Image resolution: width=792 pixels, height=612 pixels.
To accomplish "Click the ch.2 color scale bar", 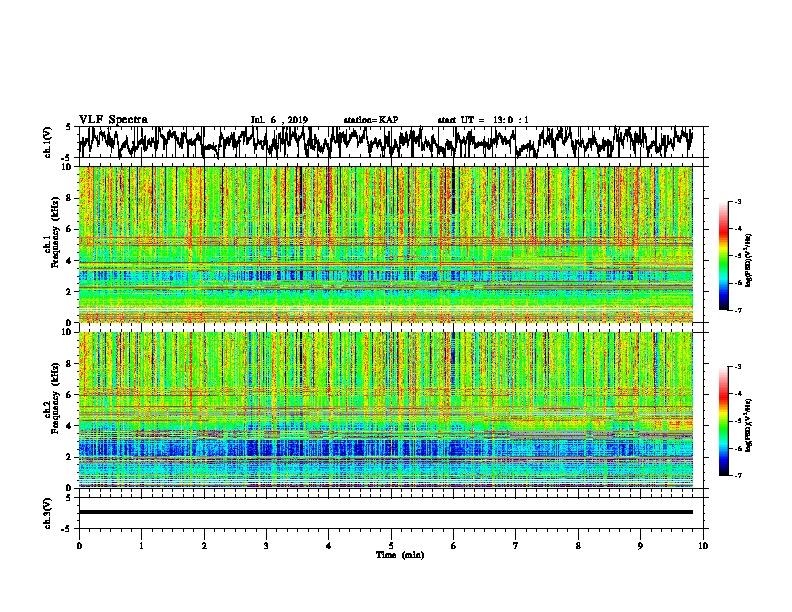I will tap(723, 421).
